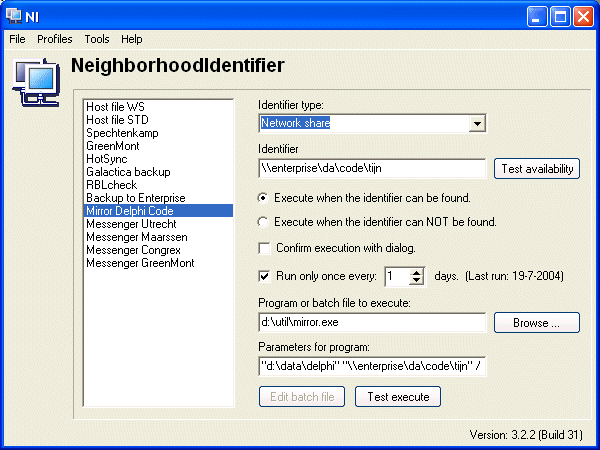
Task: Minimize the NI window
Action: click(536, 17)
